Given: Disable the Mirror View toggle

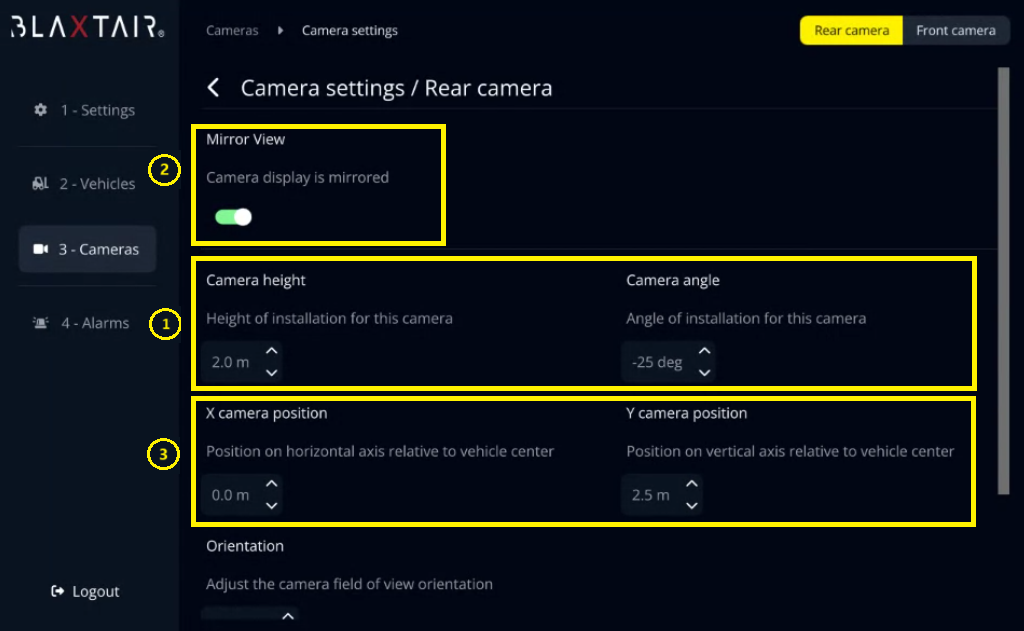Looking at the screenshot, I should click(233, 216).
